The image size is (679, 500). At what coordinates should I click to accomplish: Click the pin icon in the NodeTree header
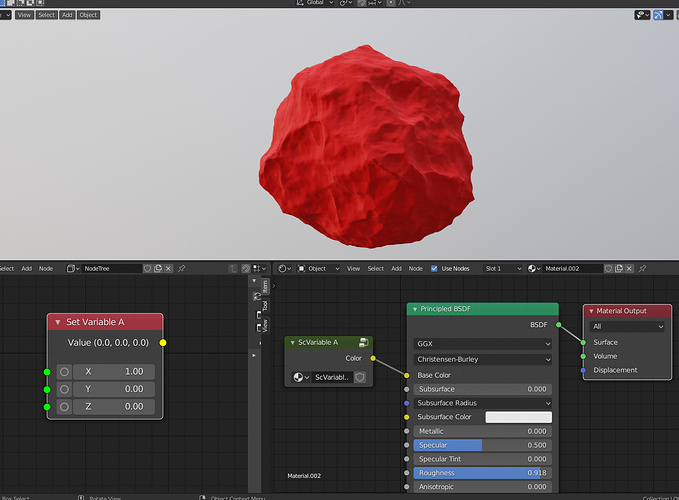(182, 268)
